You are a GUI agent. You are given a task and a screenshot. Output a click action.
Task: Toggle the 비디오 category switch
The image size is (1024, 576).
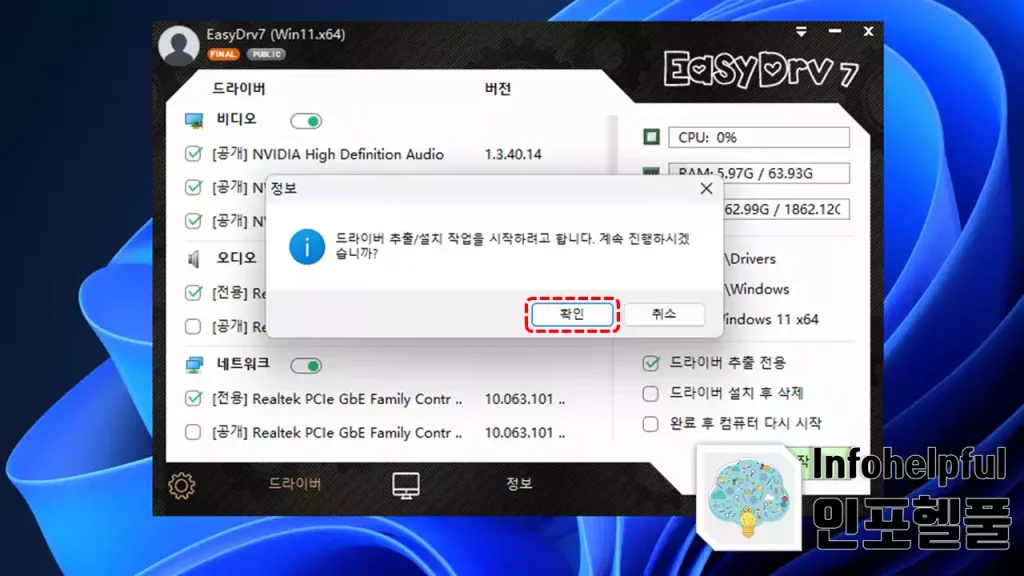306,121
